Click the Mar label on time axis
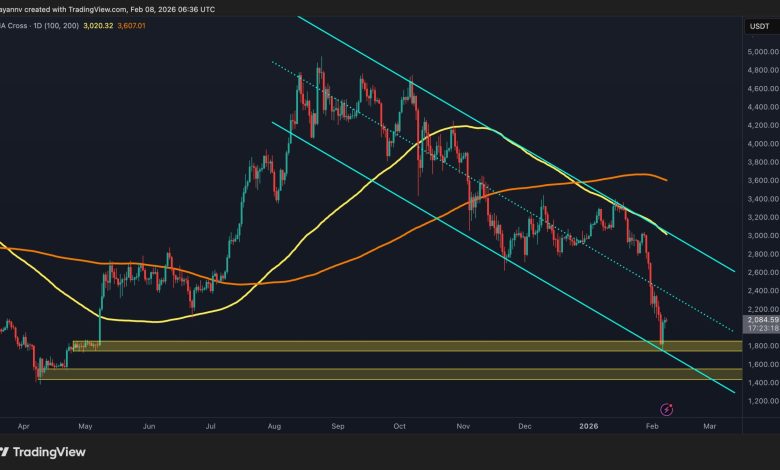 [710, 424]
